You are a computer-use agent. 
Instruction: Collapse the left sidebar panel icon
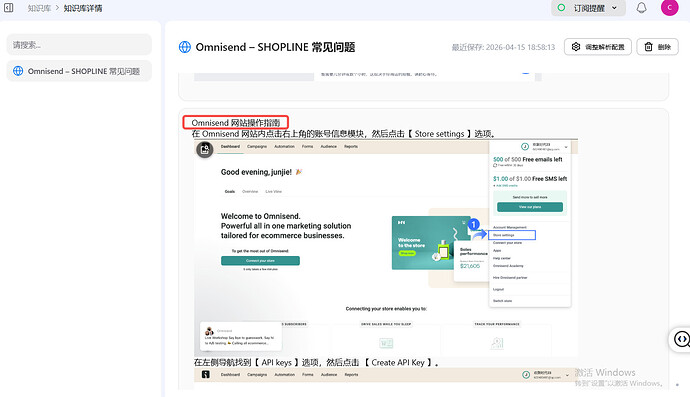point(8,7)
